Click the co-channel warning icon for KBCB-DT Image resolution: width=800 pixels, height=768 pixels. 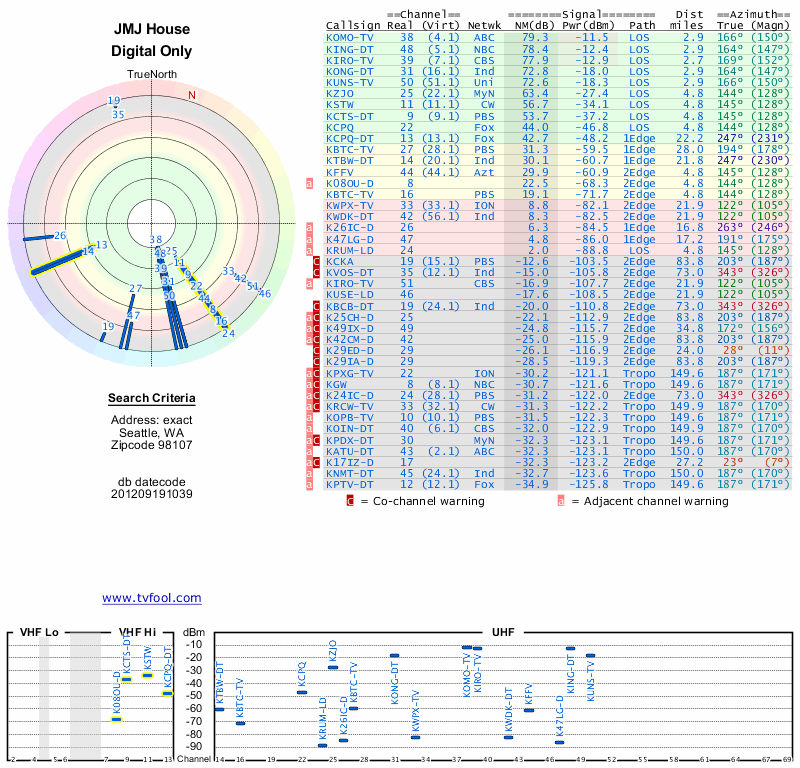point(316,307)
